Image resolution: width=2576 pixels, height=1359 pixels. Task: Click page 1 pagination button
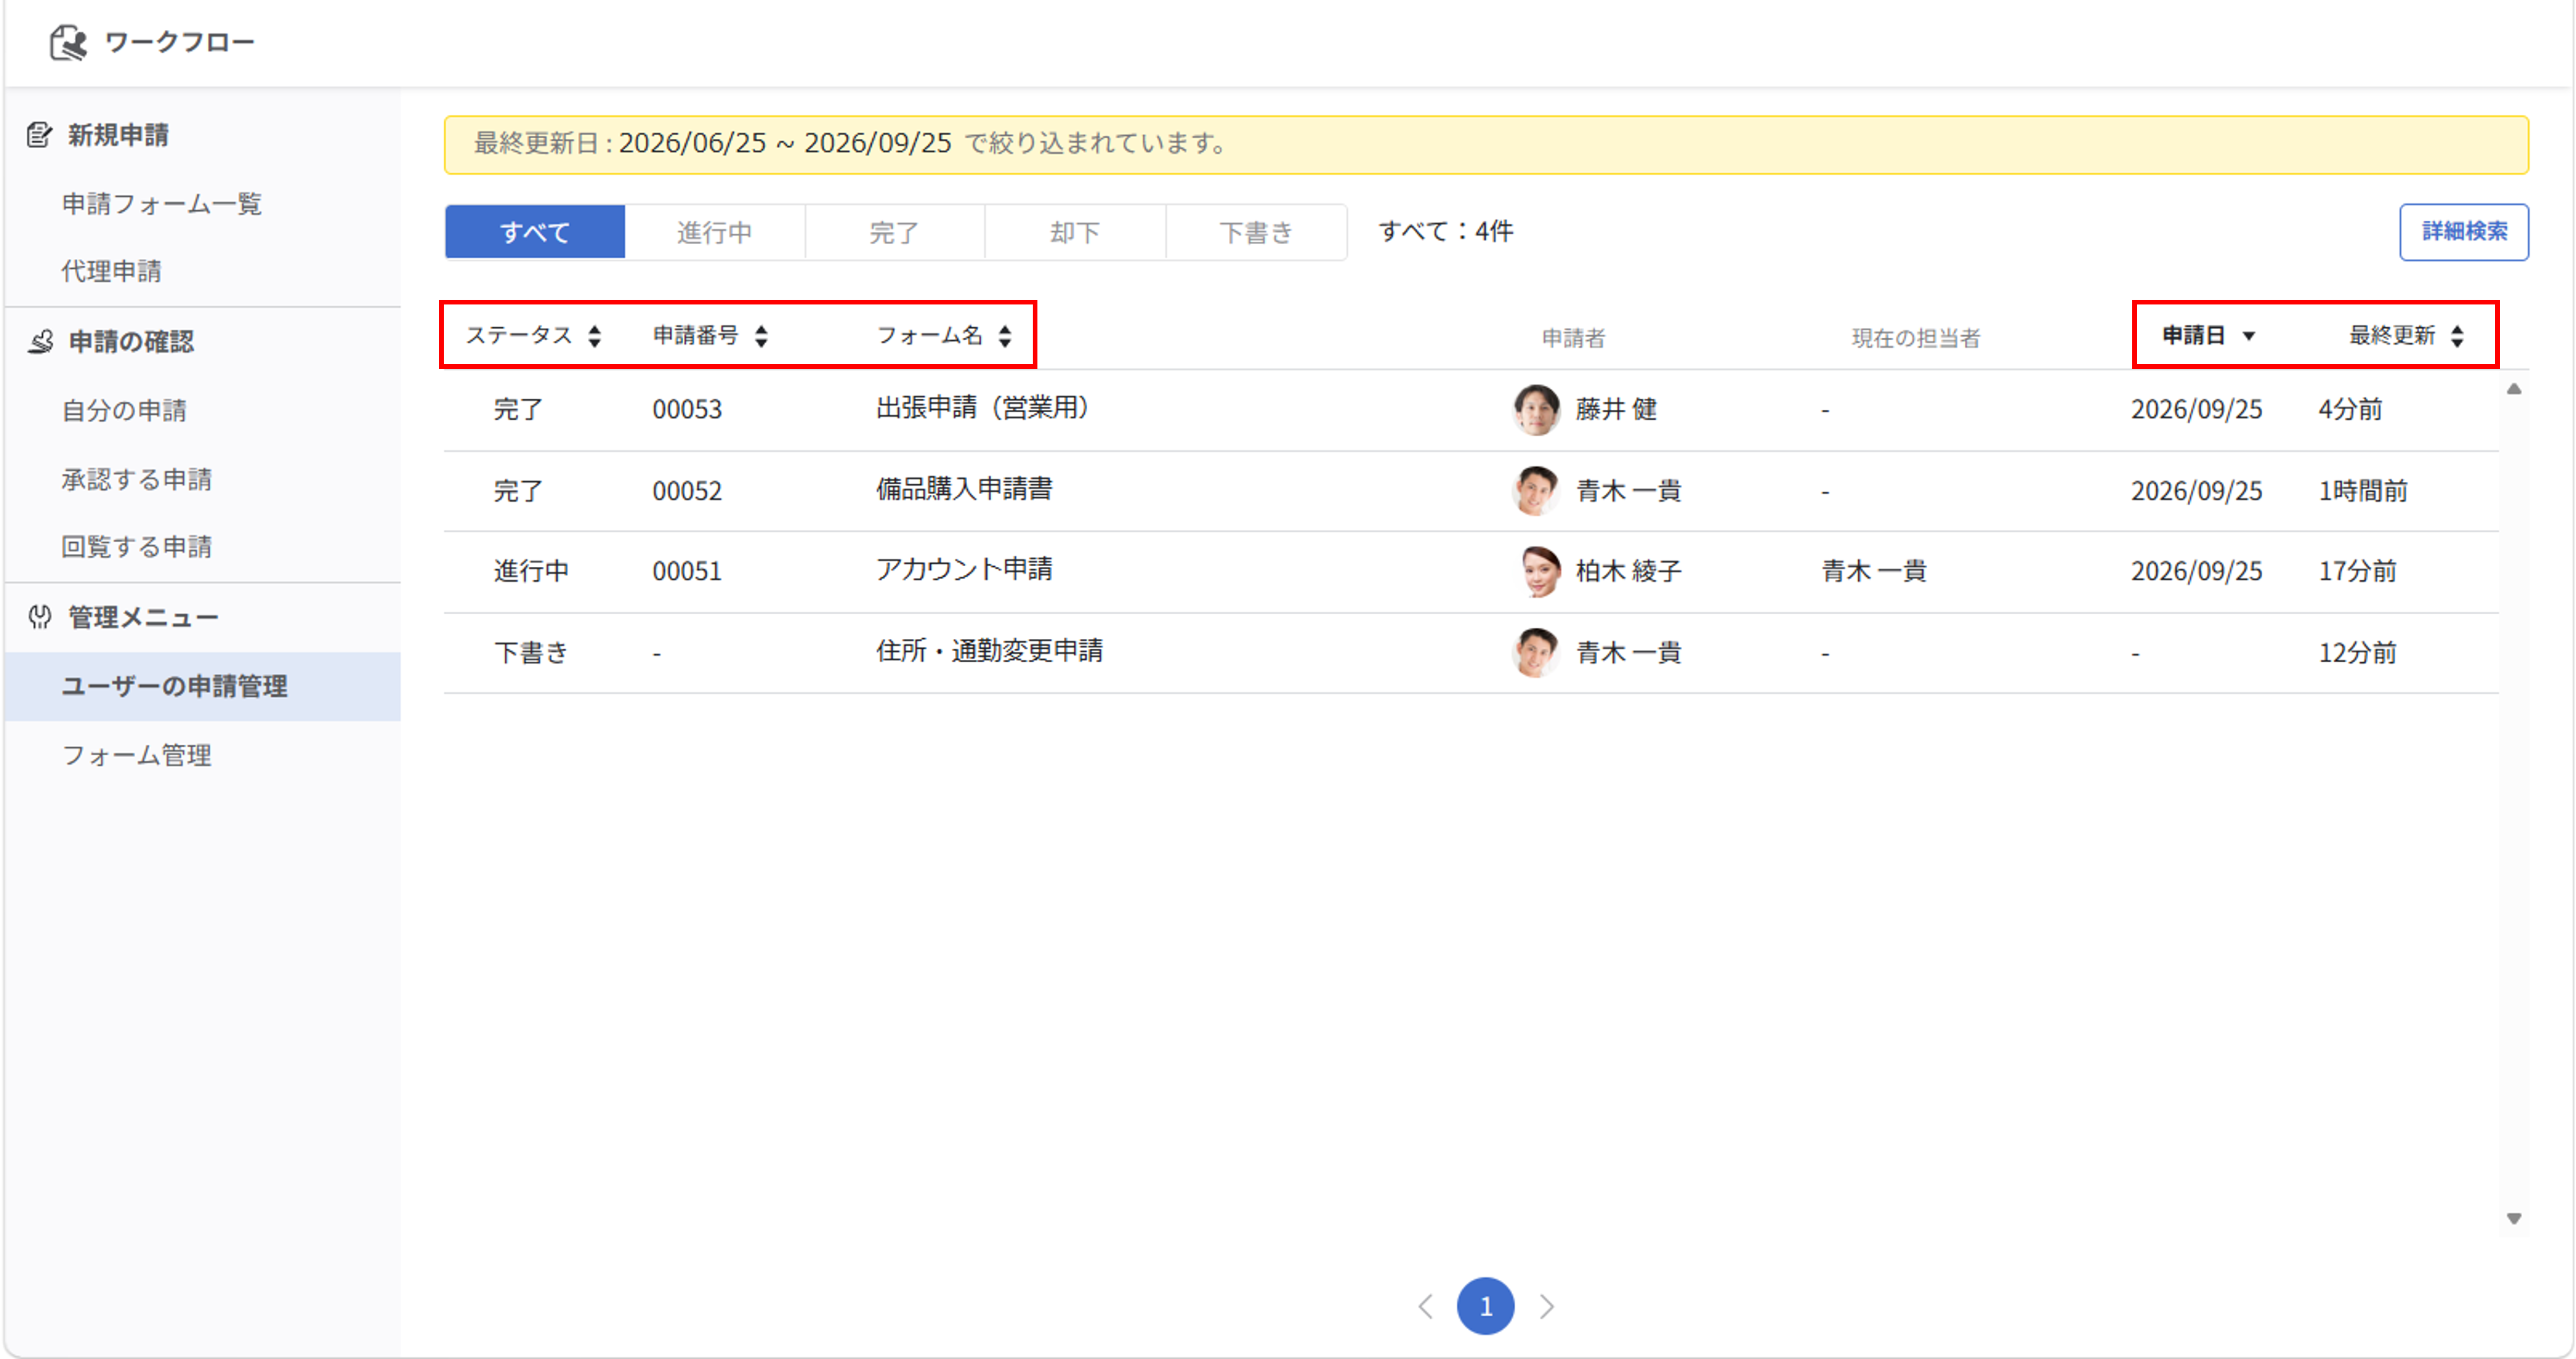tap(1485, 1306)
